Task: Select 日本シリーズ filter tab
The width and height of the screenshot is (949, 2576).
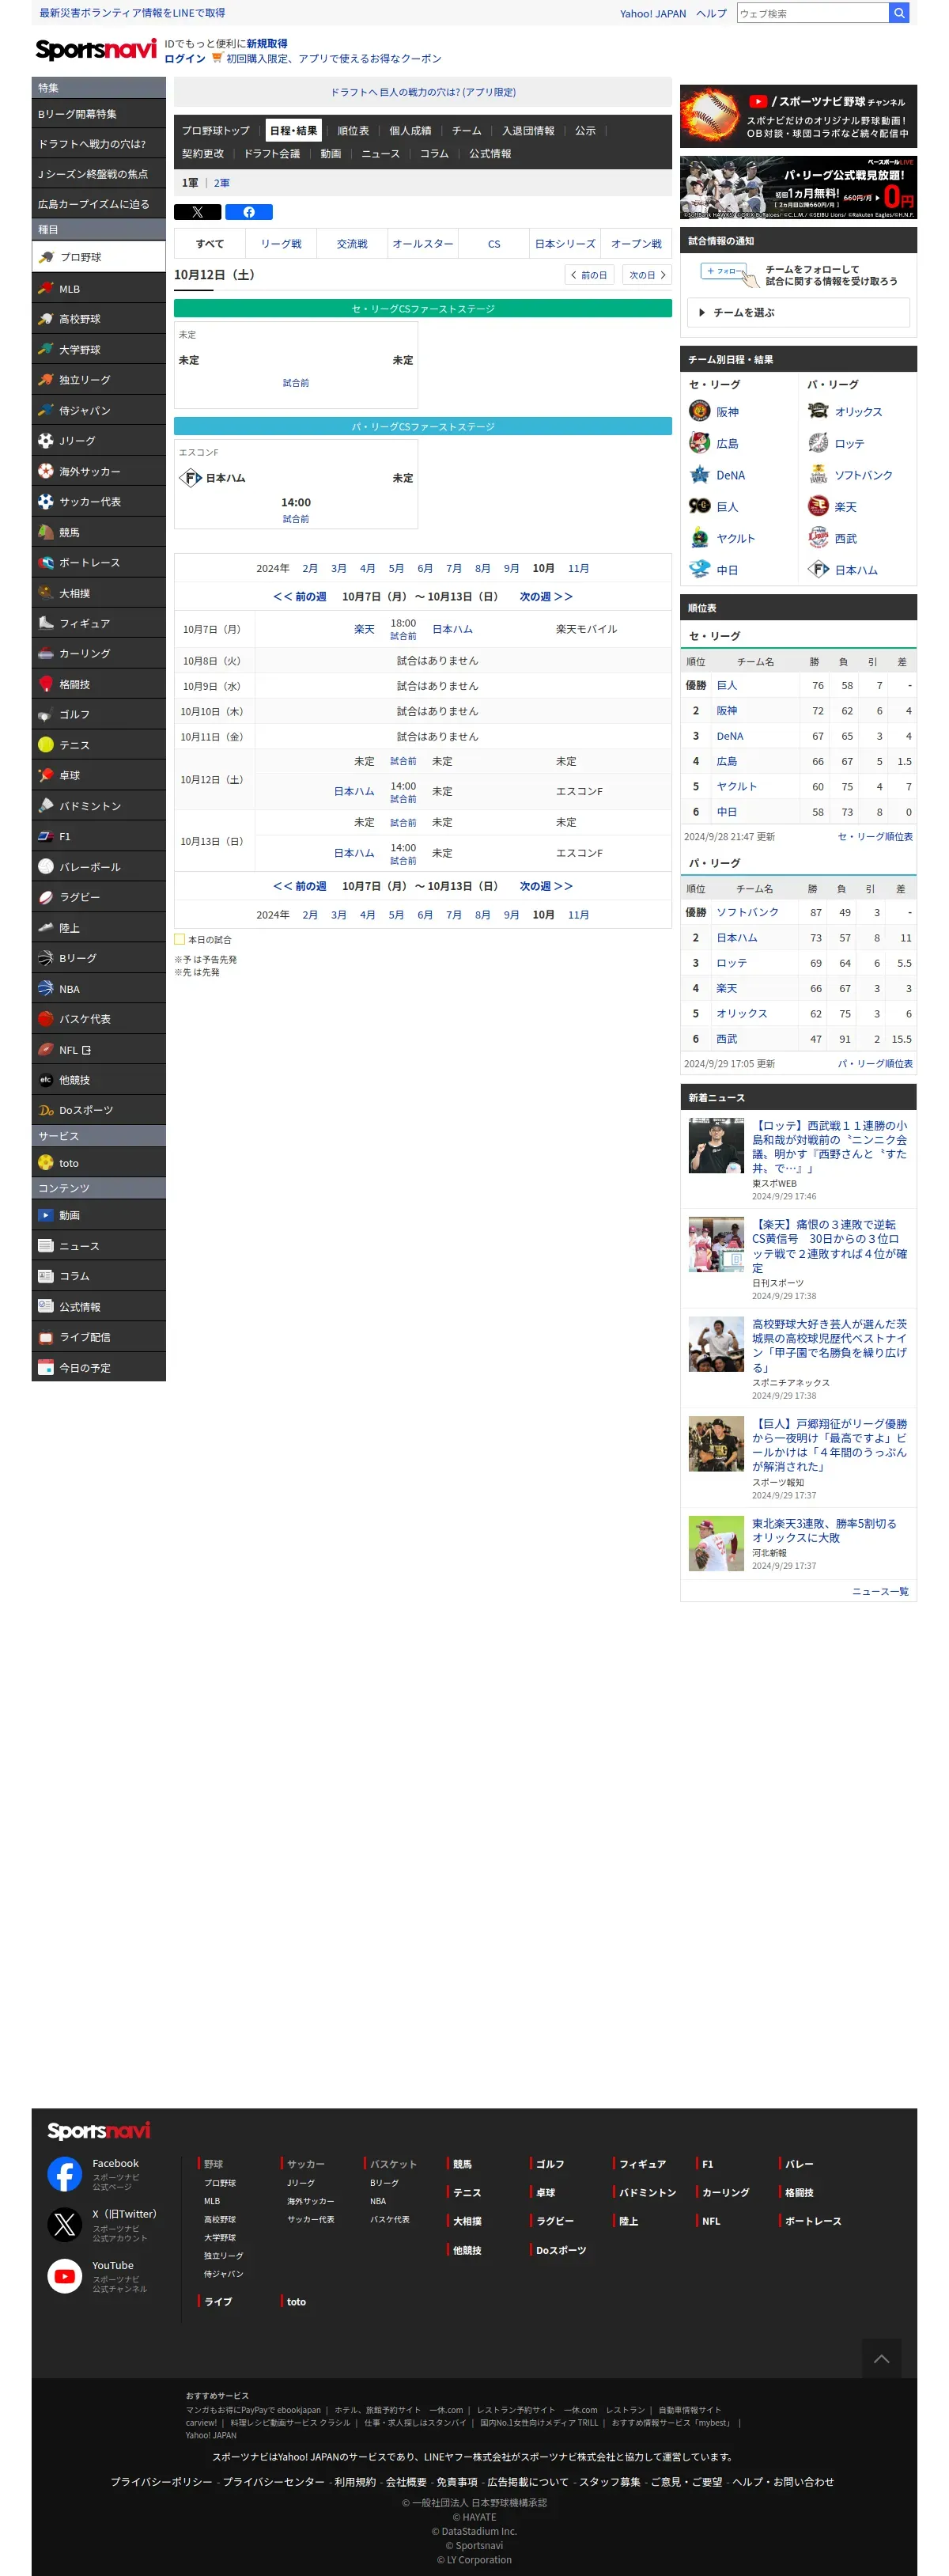Action: 565,244
